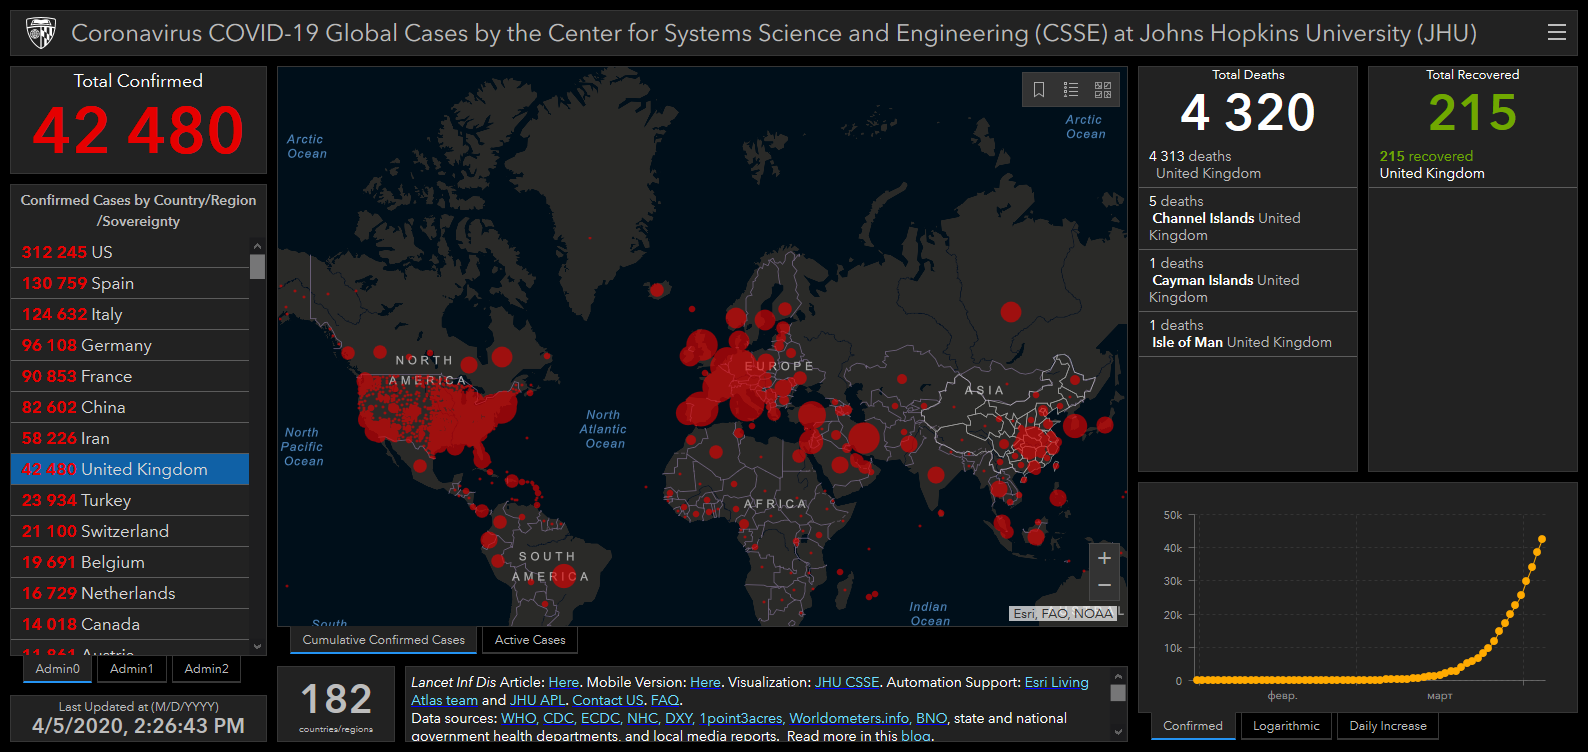Click 215 recovered United Kingdom entry
Viewport: 1588px width, 752px height.
[1472, 165]
